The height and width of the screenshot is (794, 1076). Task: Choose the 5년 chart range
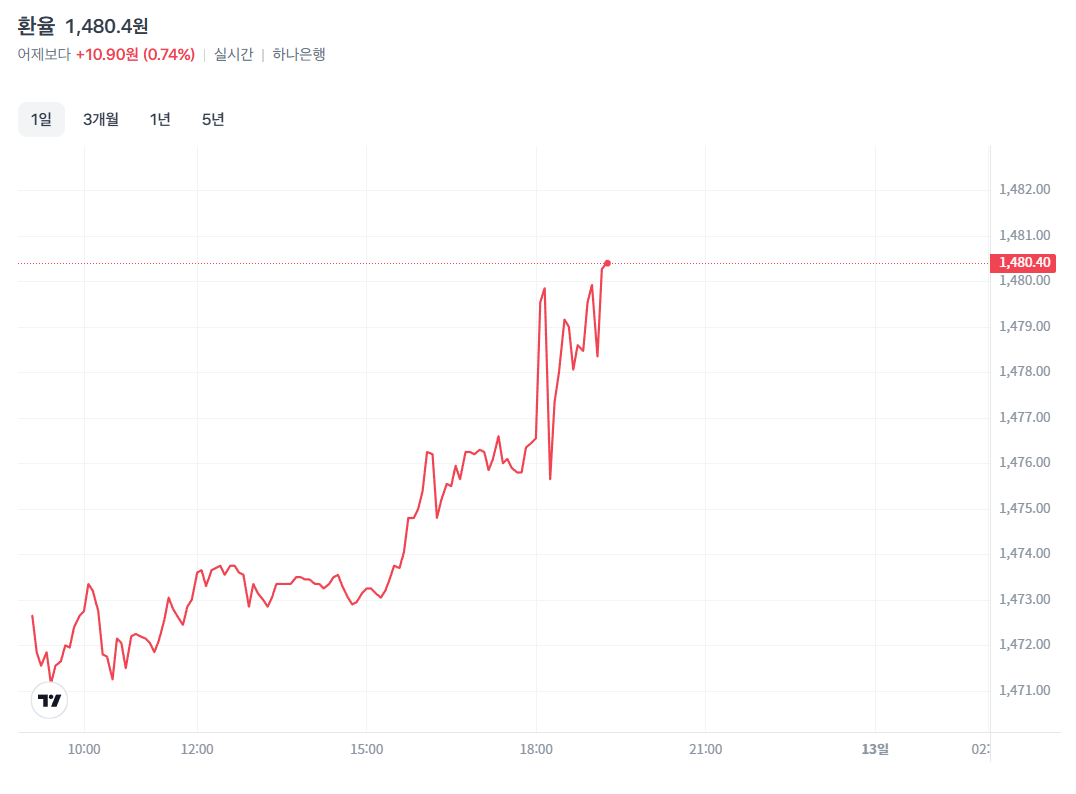pyautogui.click(x=213, y=120)
